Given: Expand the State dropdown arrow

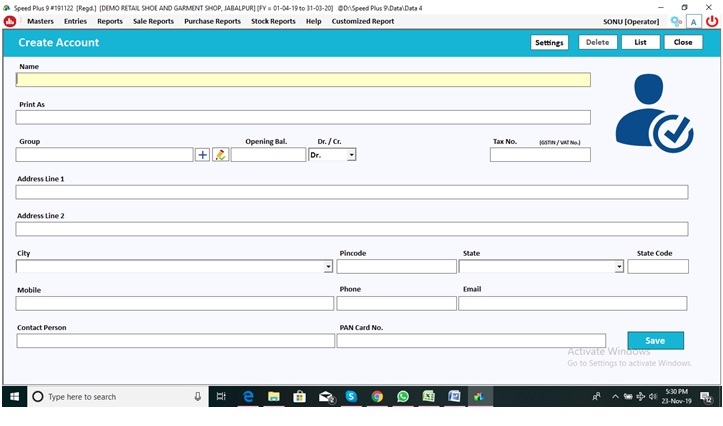Looking at the screenshot, I should coord(619,266).
